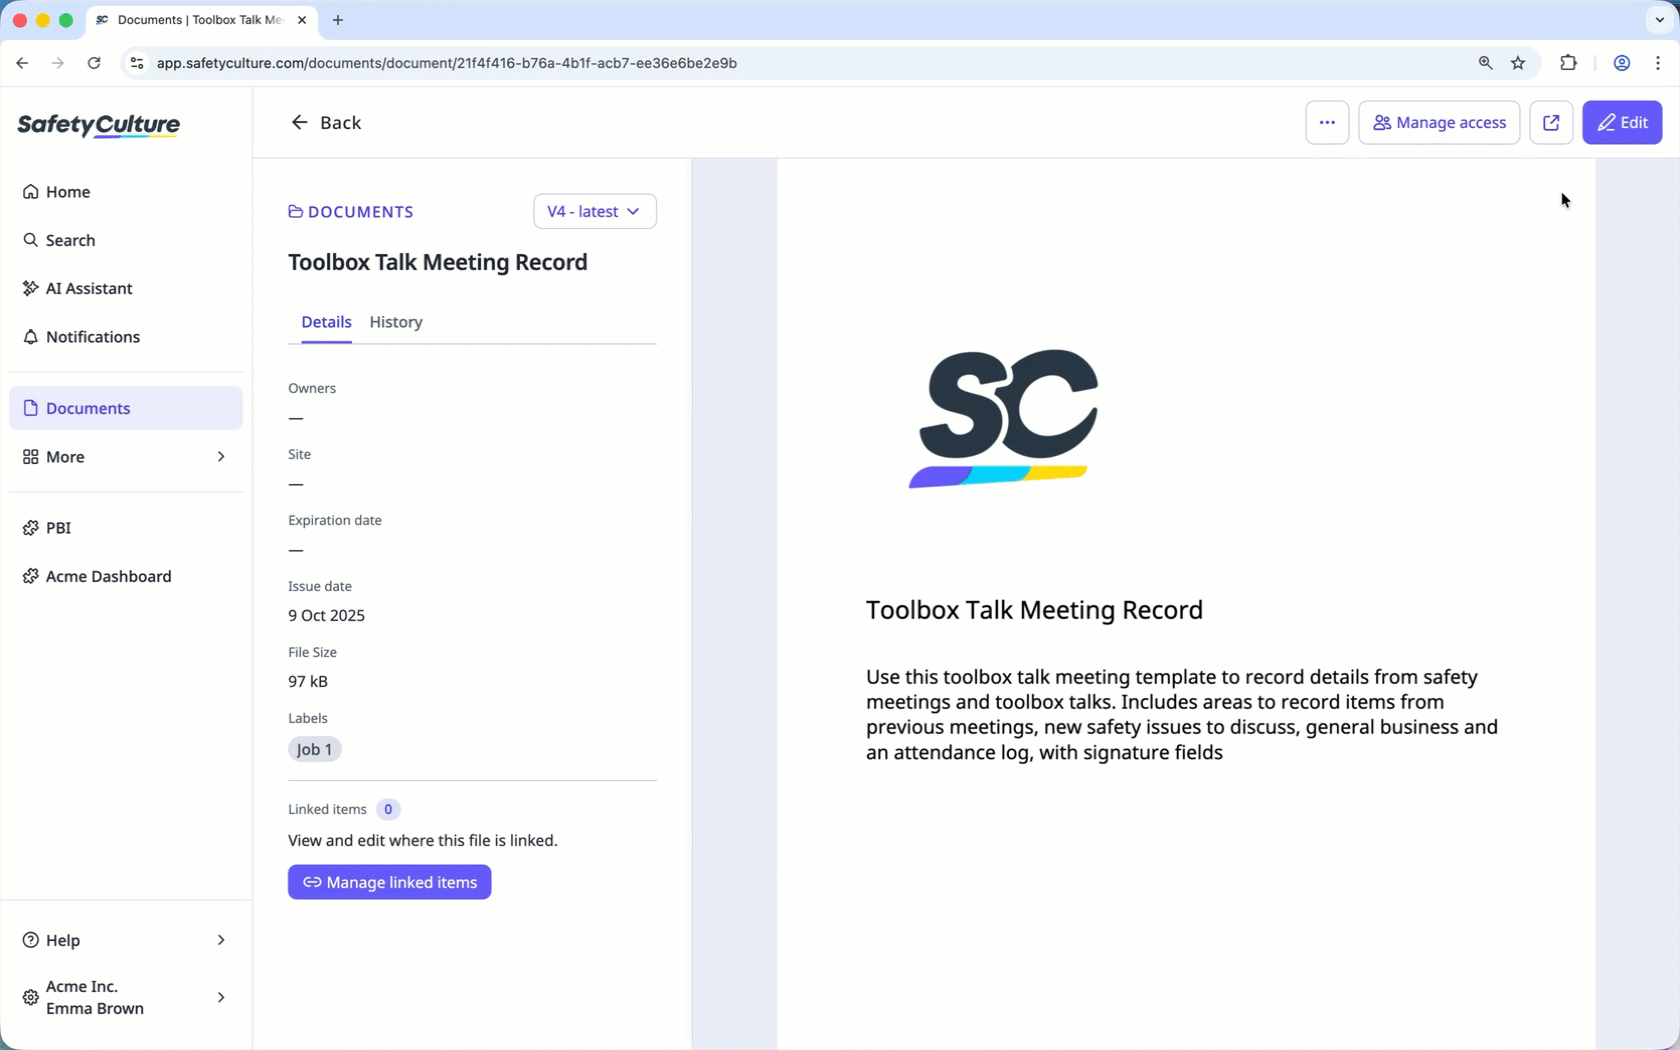Click the Linked items count badge

(388, 809)
